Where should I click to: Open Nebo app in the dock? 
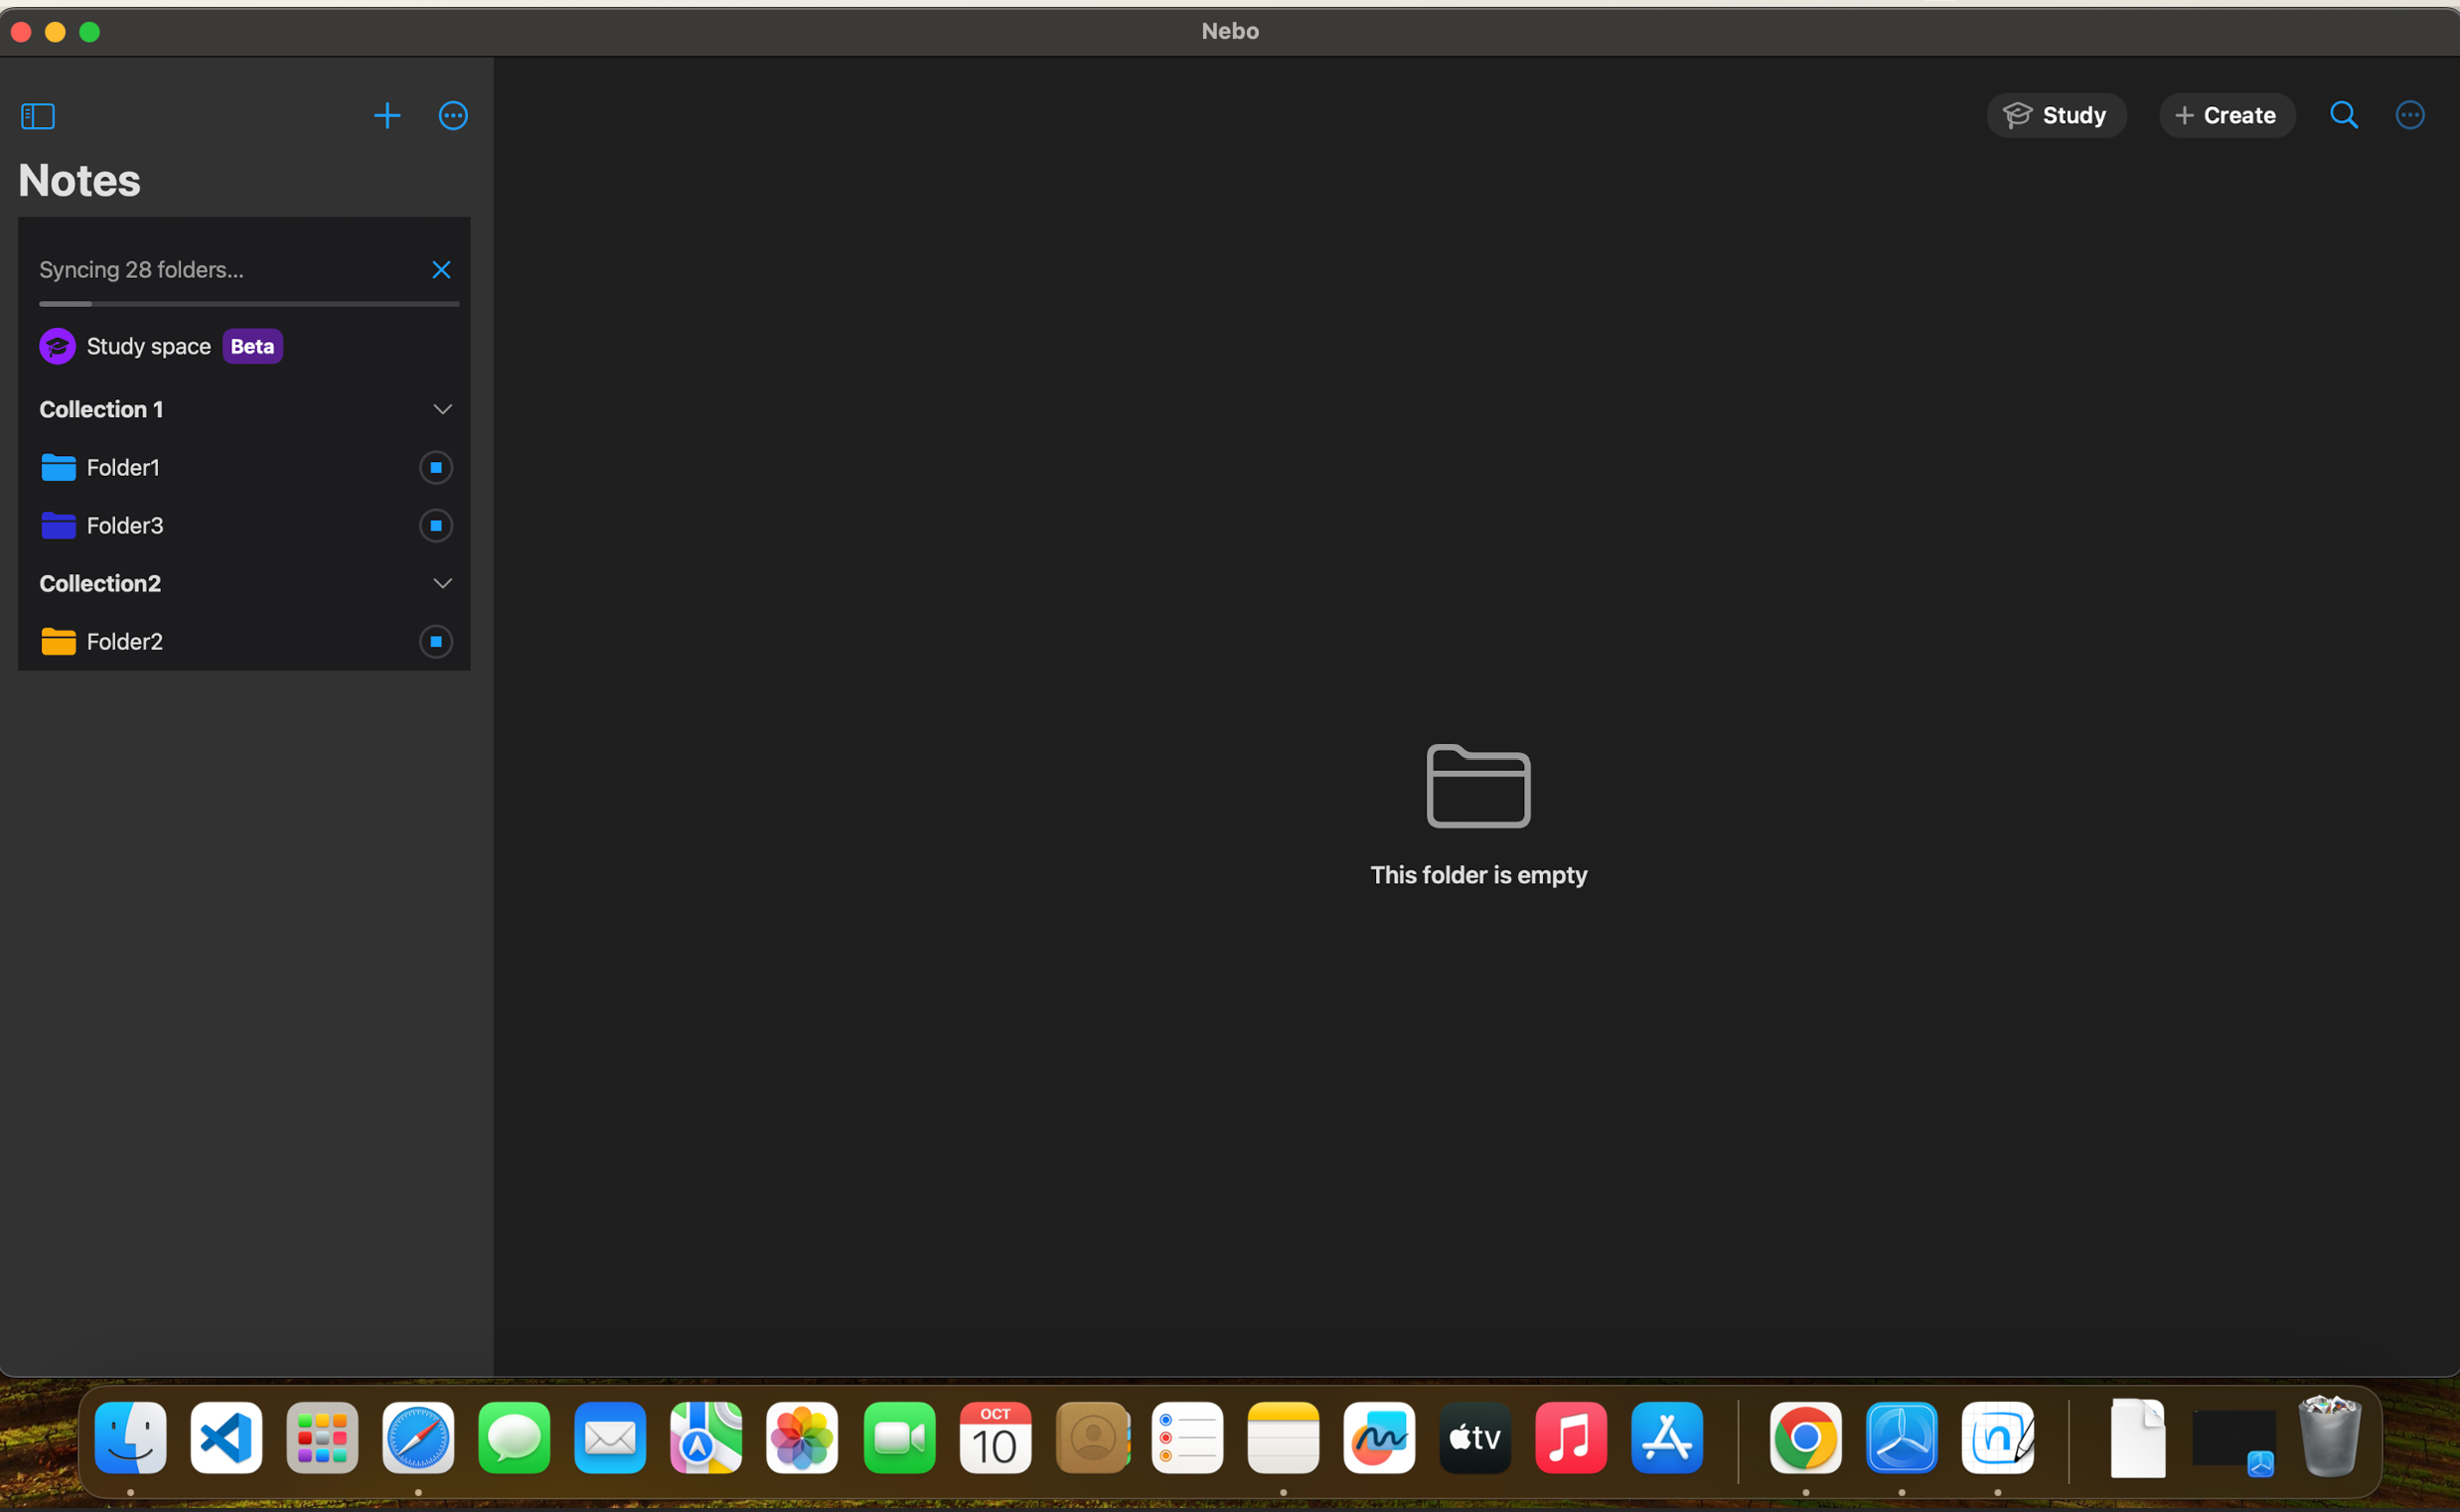tap(1997, 1438)
